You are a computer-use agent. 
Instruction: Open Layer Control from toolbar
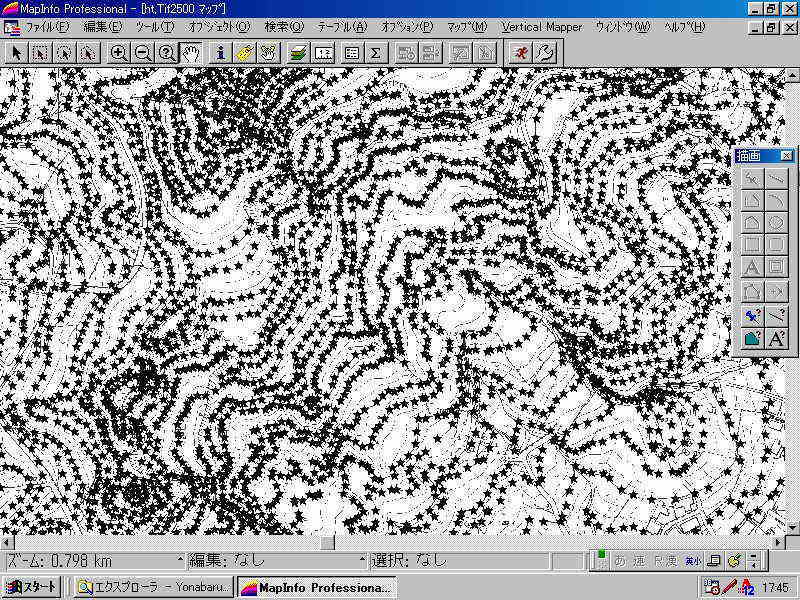tap(299, 52)
